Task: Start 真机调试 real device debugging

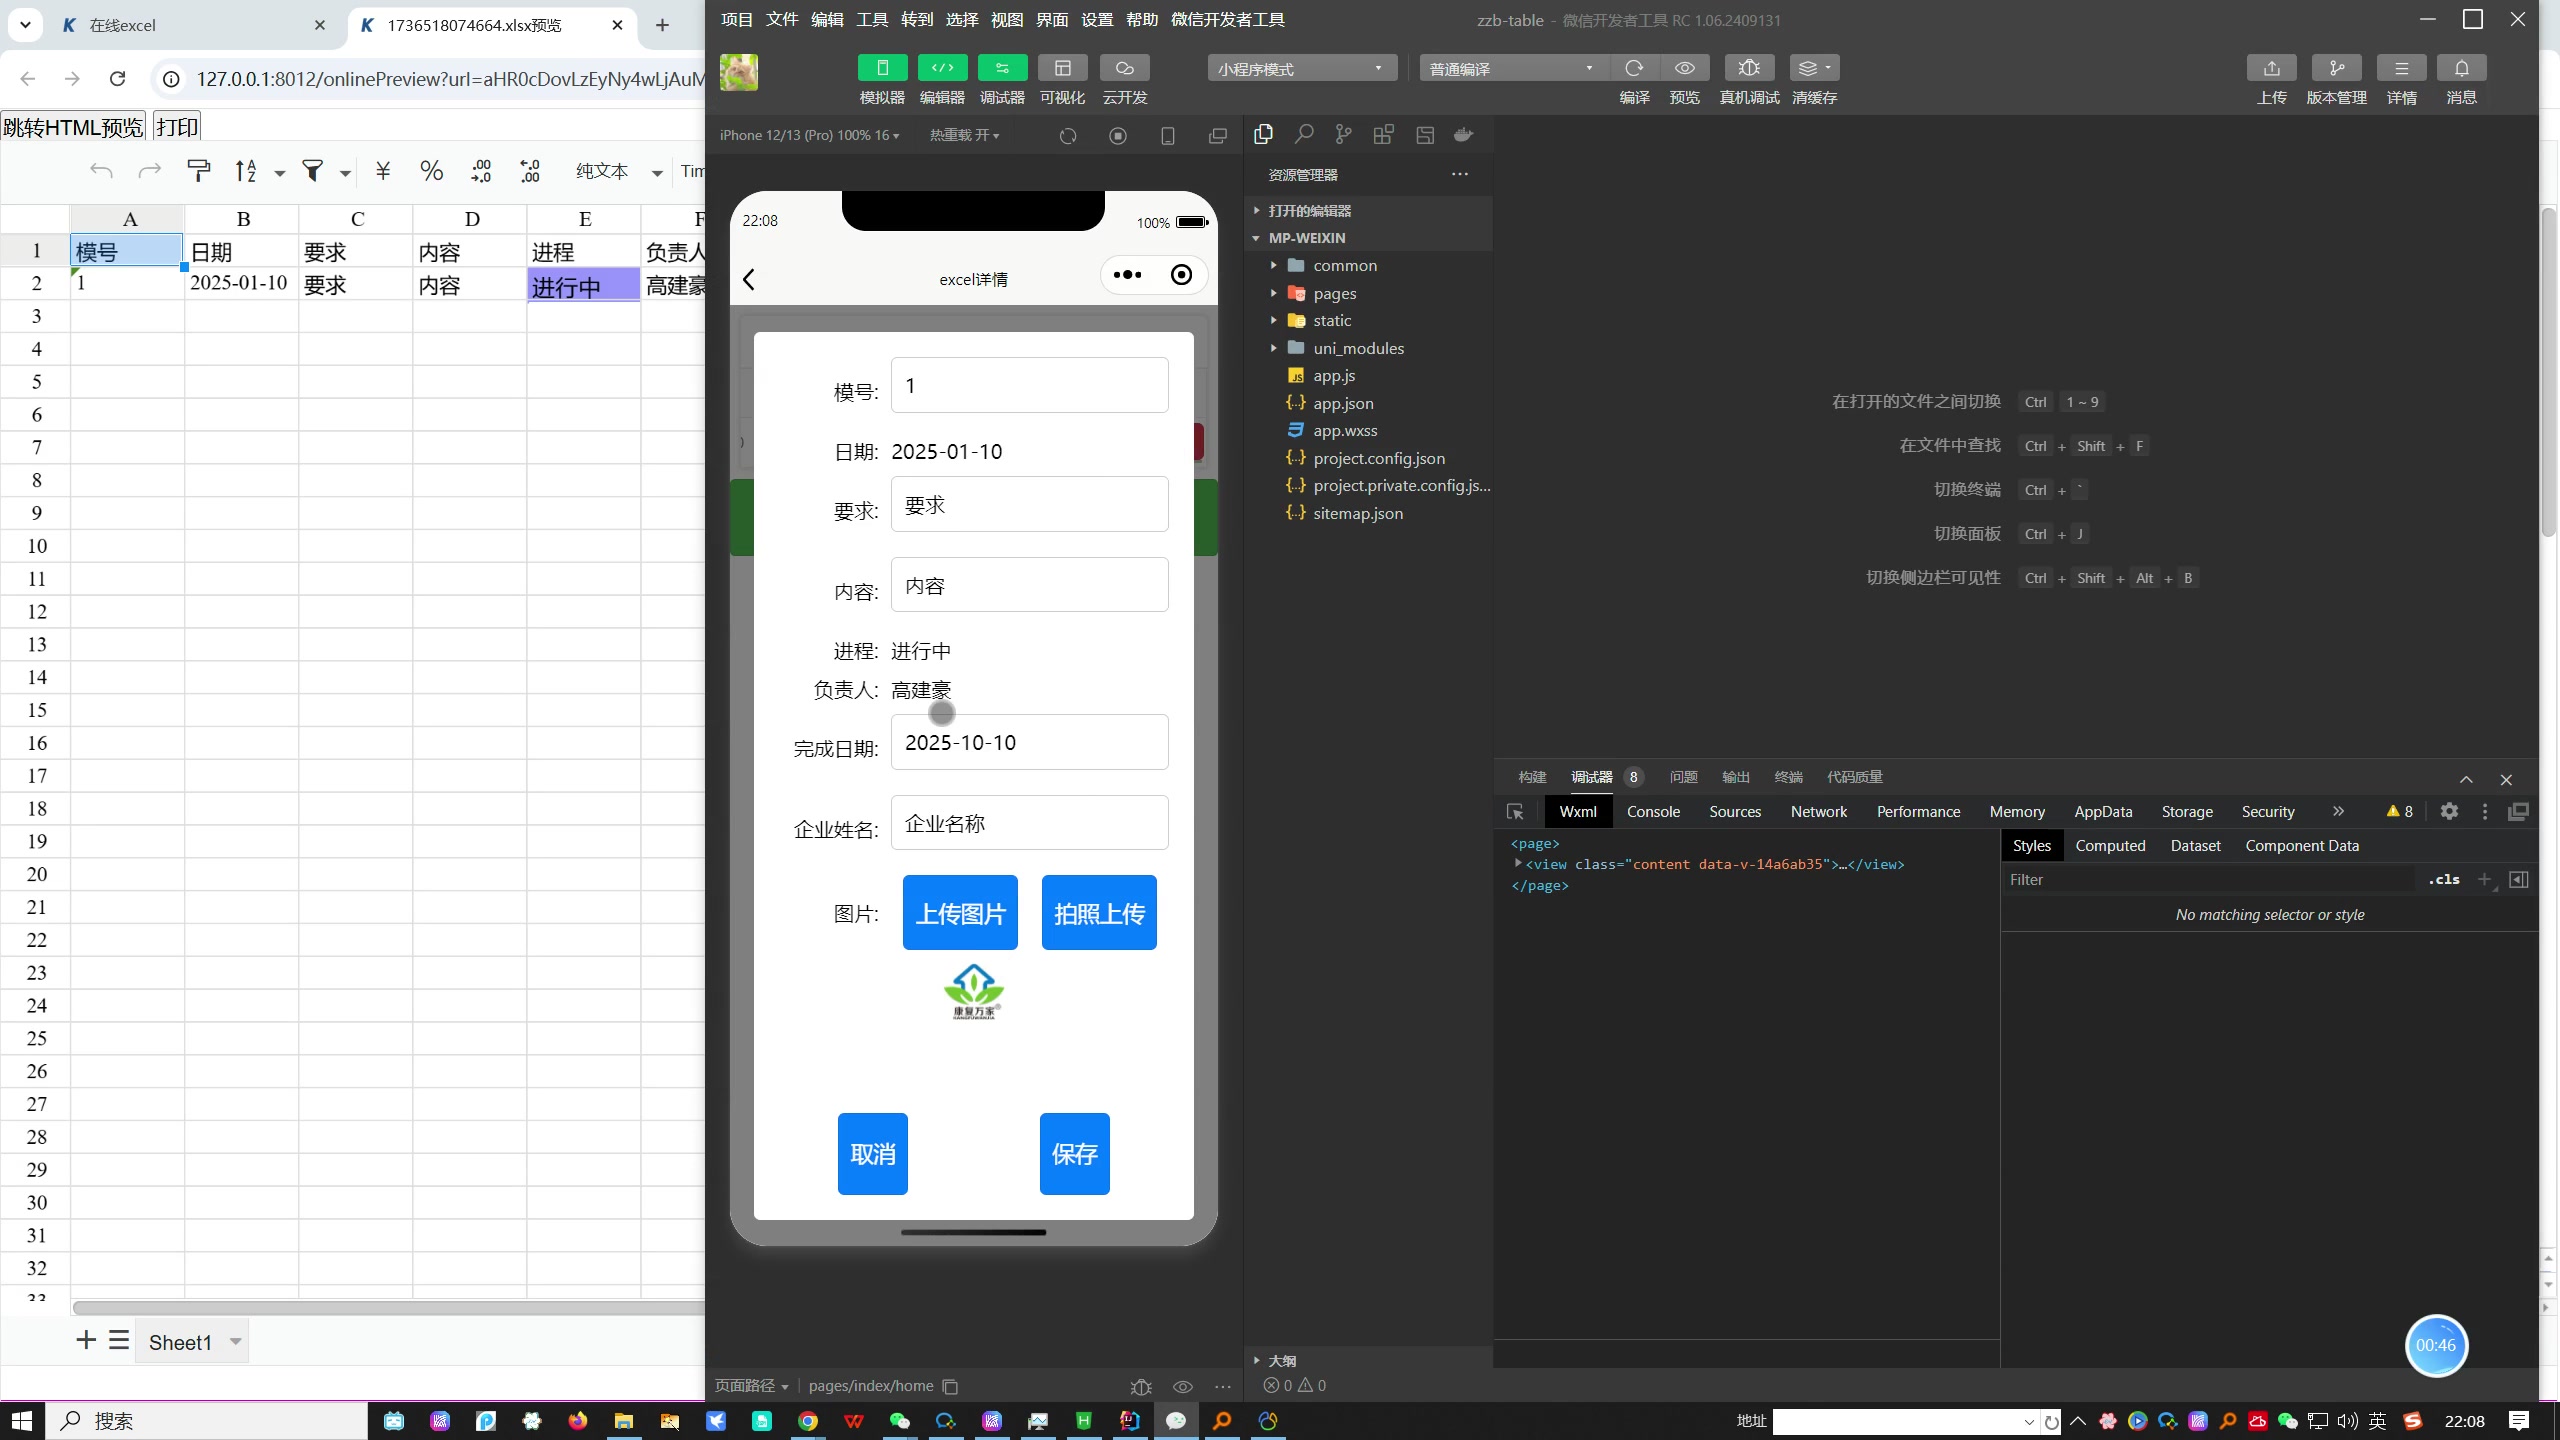Action: tap(1749, 68)
